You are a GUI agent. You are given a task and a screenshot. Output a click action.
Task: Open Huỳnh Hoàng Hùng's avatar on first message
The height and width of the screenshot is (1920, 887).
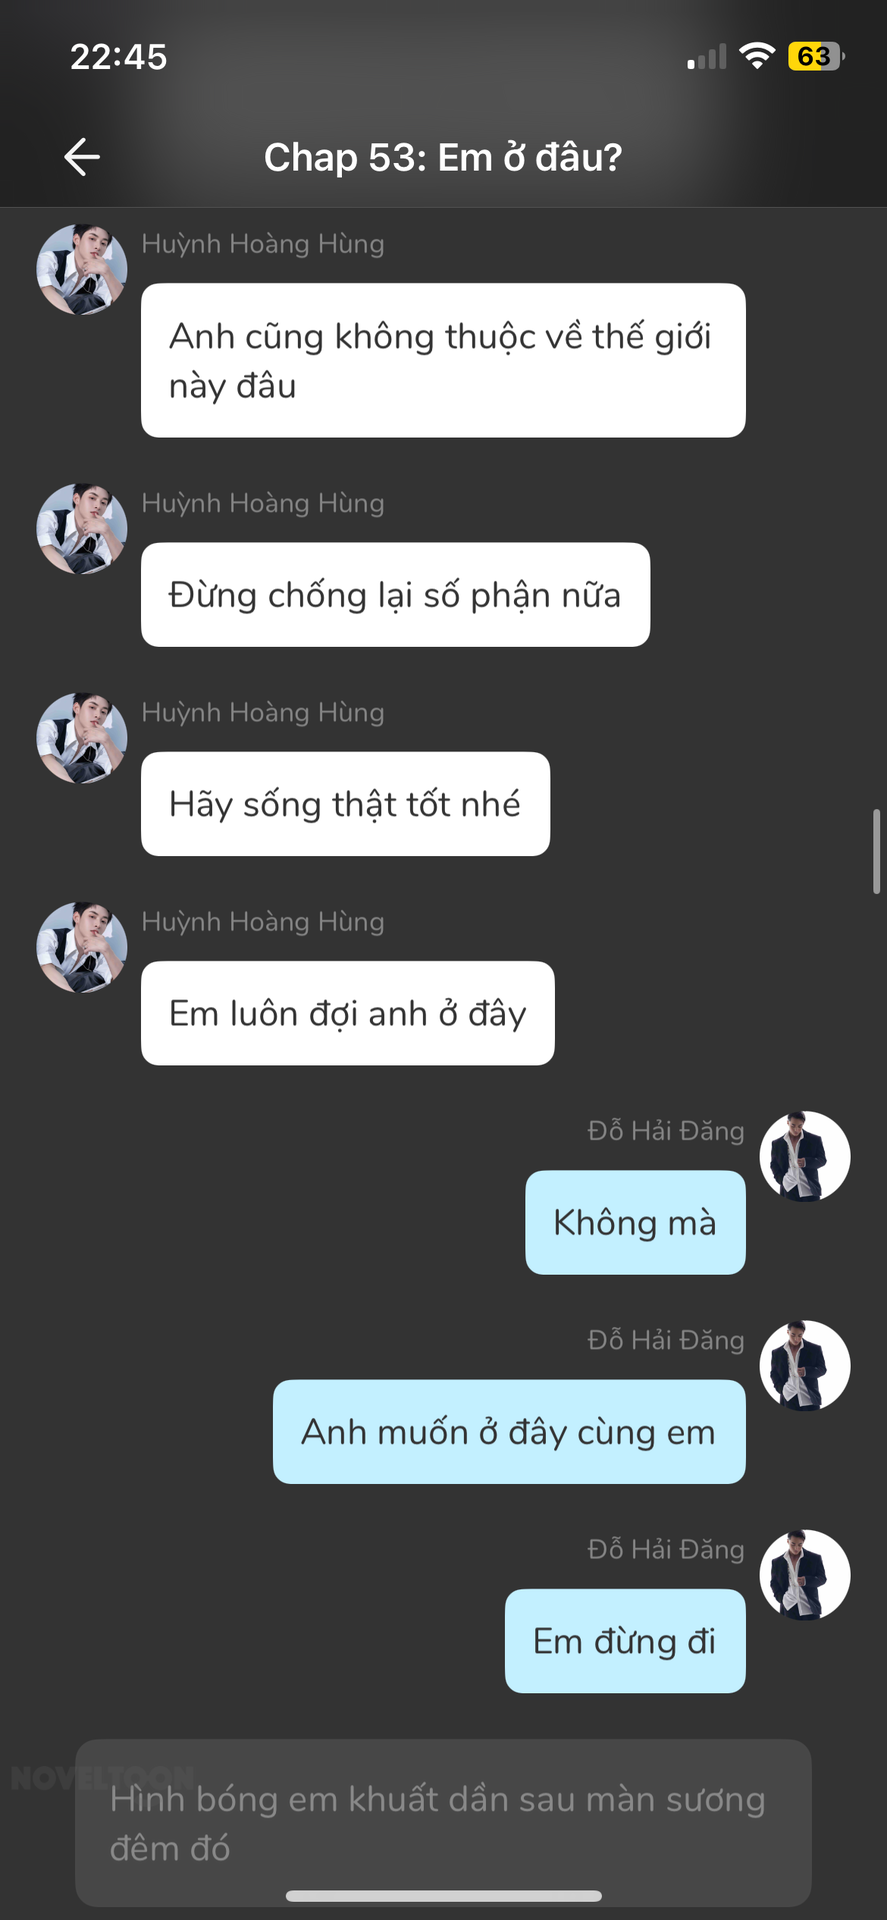[x=82, y=270]
